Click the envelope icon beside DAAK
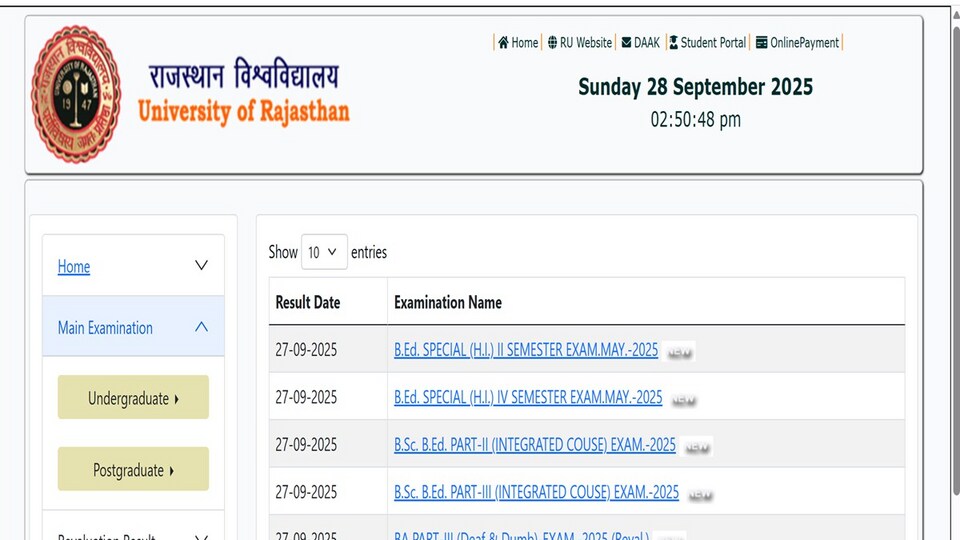The width and height of the screenshot is (960, 540). (x=626, y=43)
